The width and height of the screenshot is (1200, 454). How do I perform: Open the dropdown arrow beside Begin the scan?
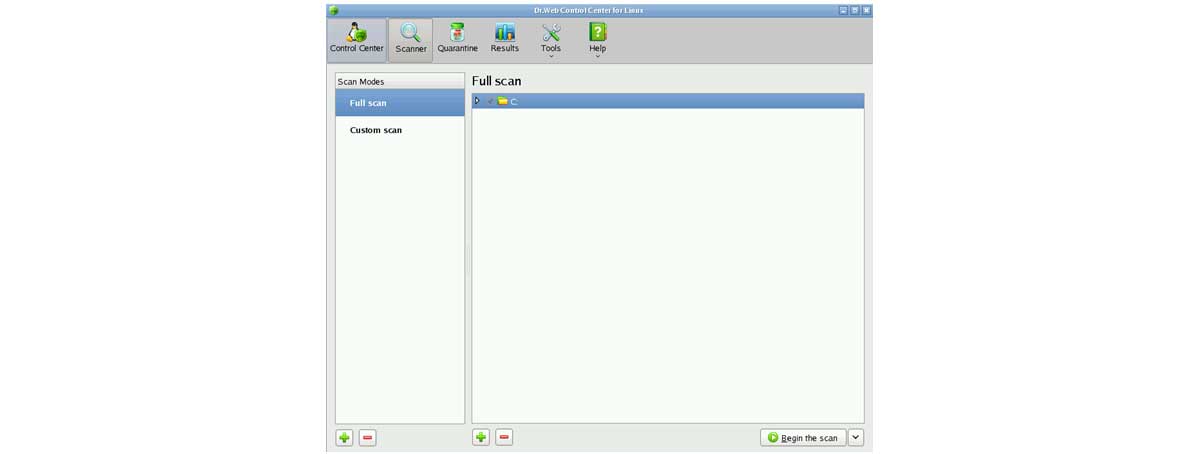coord(856,438)
